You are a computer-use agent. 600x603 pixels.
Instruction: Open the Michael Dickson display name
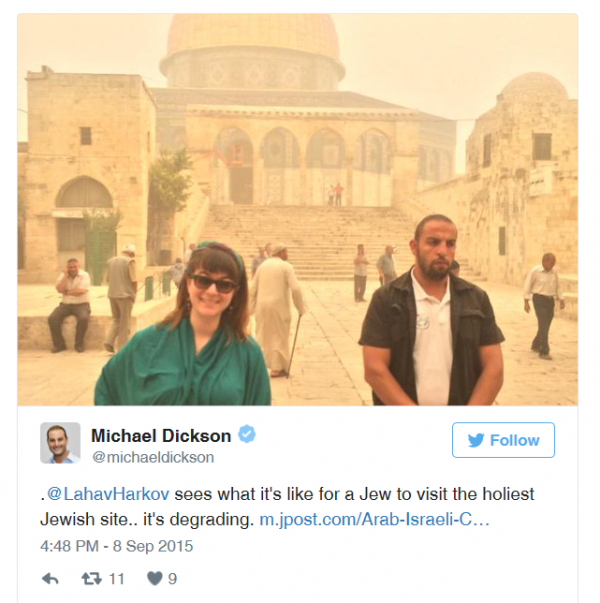[x=161, y=436]
